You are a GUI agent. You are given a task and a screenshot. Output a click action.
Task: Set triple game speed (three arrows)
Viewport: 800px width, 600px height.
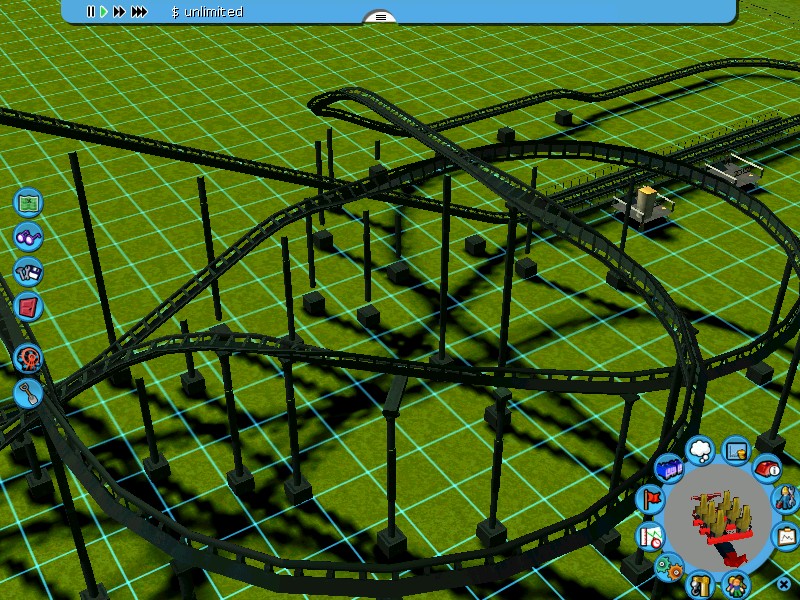(x=139, y=11)
